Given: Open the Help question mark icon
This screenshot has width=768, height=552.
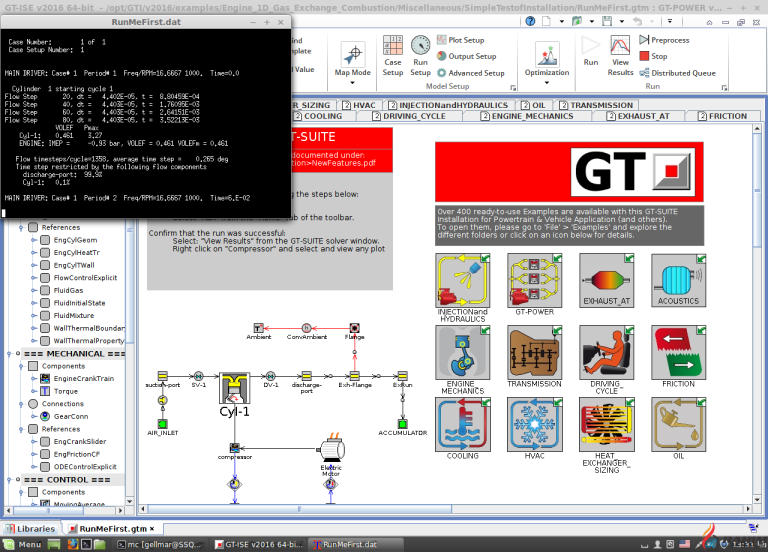Looking at the screenshot, I should coord(530,21).
